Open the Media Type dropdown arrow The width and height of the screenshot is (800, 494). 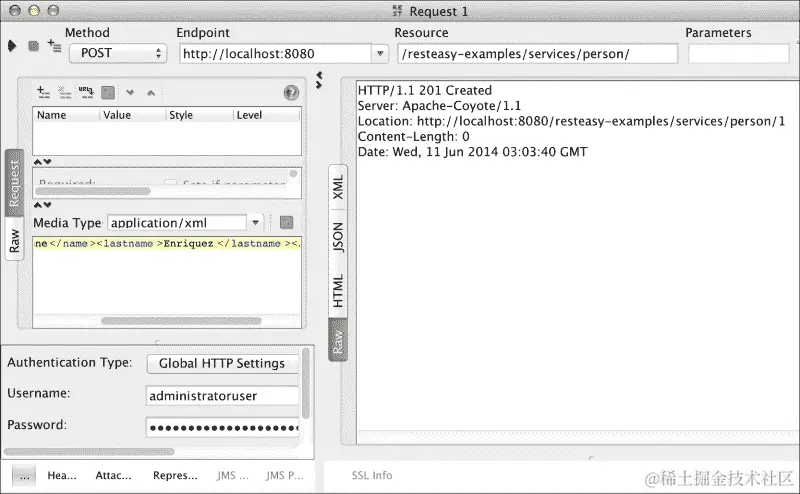[255, 223]
